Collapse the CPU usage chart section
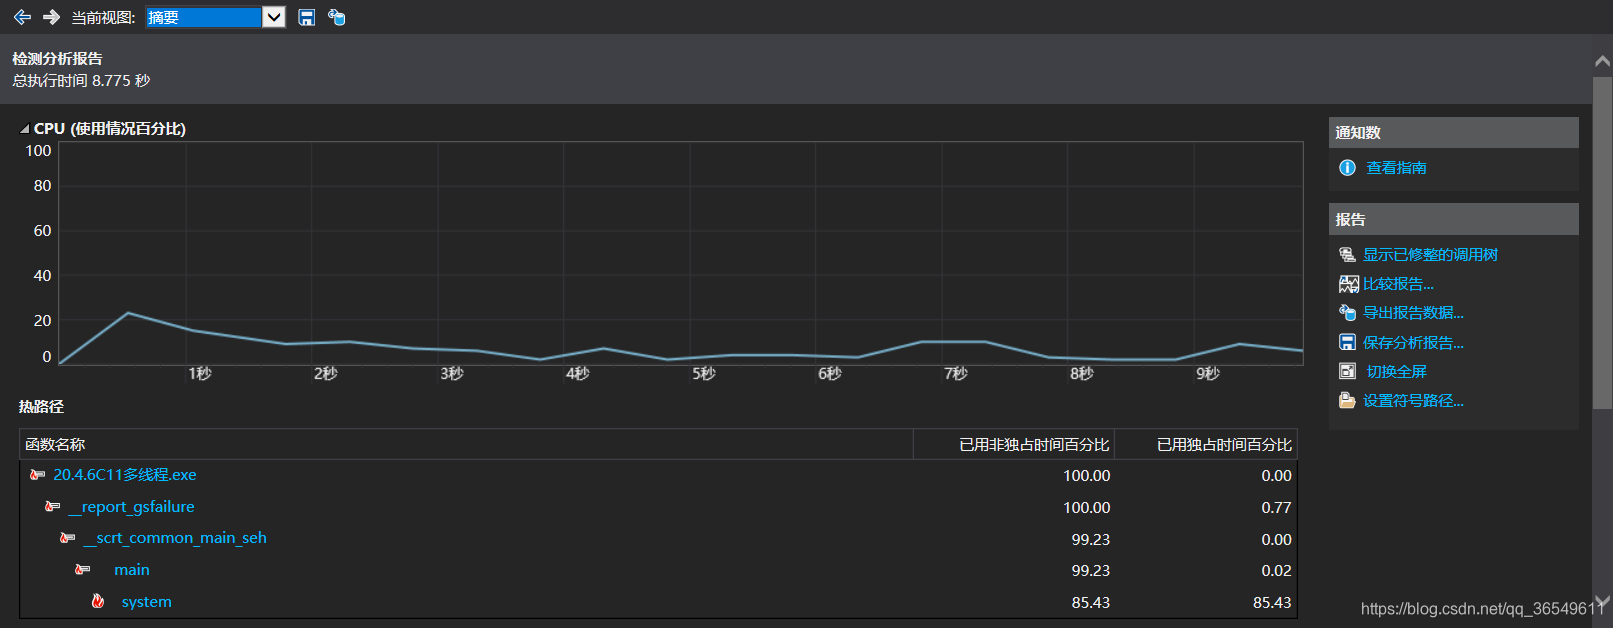This screenshot has height=628, width=1613. point(25,129)
